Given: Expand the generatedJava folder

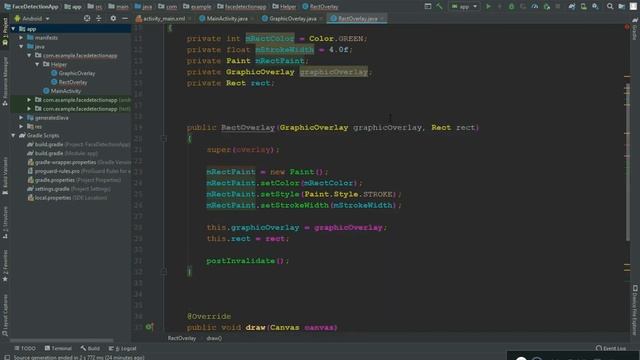Looking at the screenshot, I should (21, 118).
